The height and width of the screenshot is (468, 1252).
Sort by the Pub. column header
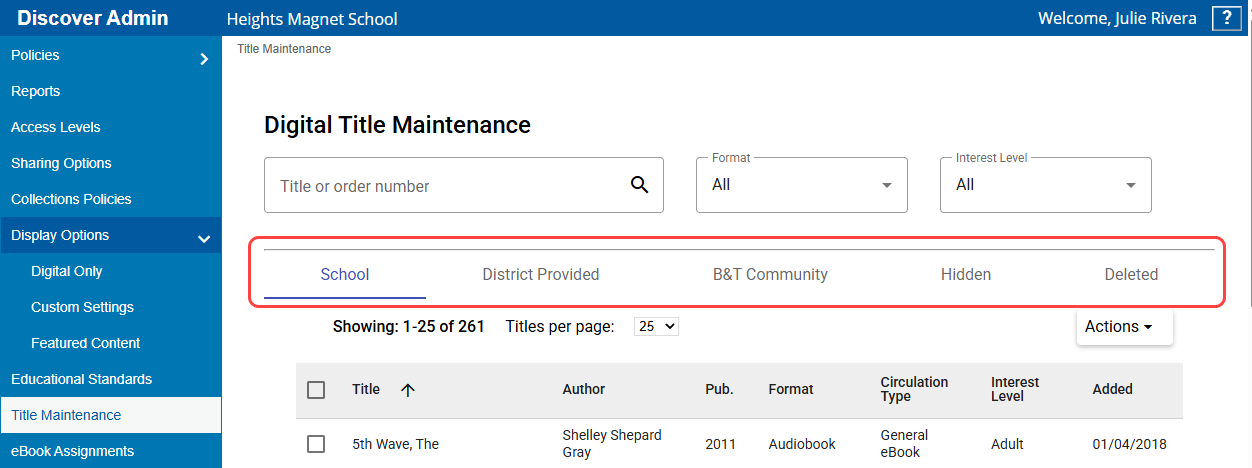click(x=719, y=389)
